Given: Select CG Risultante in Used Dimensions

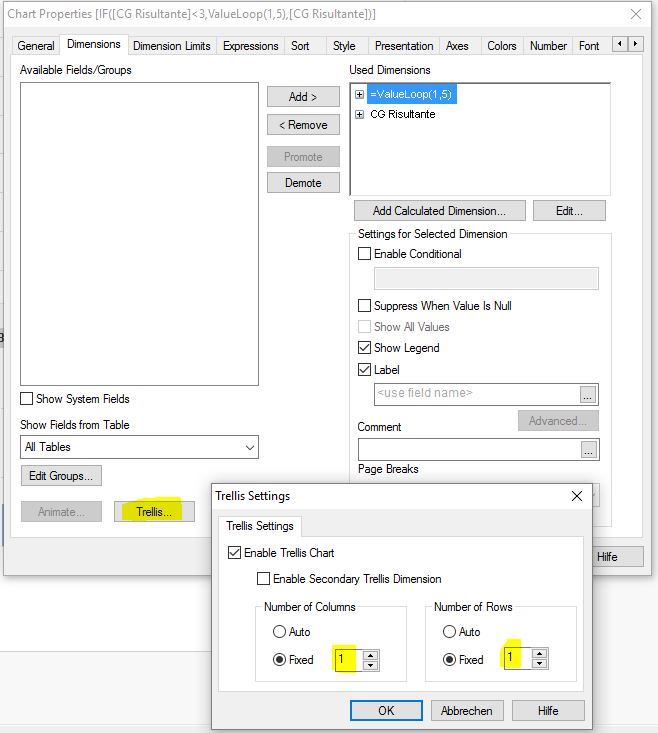Looking at the screenshot, I should tap(402, 115).
